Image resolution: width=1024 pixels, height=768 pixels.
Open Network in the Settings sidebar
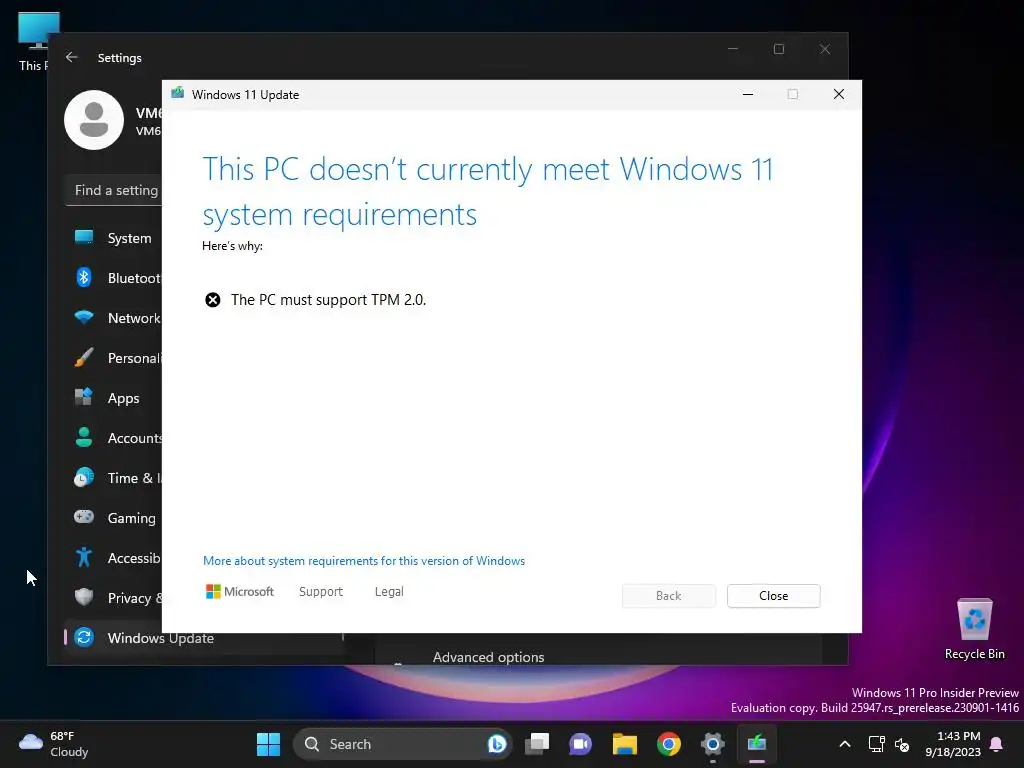112,318
